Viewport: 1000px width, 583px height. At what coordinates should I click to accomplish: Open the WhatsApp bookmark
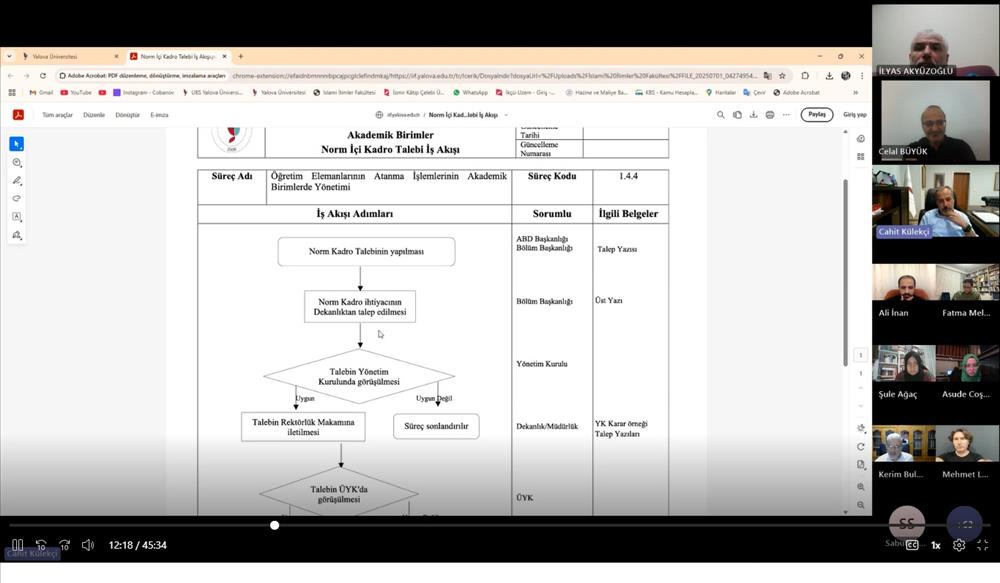(x=470, y=92)
